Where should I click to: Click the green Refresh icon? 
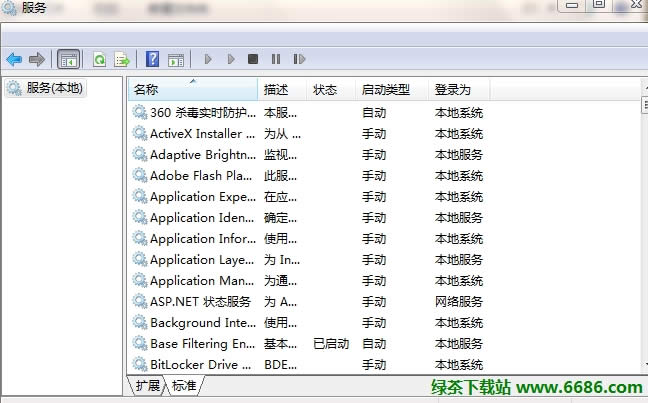(100, 60)
